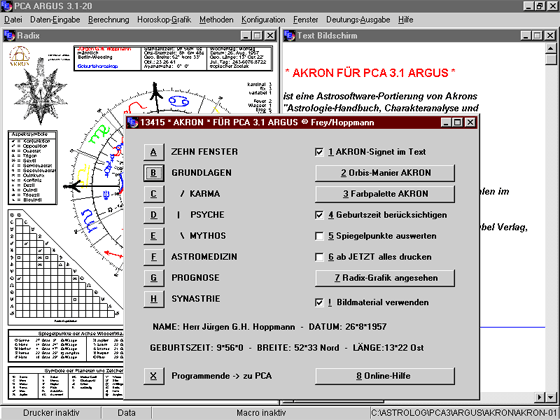Image resolution: width=560 pixels, height=420 pixels.
Task: Click the Aspektsymbole legend box in Radix
Action: 32,168
